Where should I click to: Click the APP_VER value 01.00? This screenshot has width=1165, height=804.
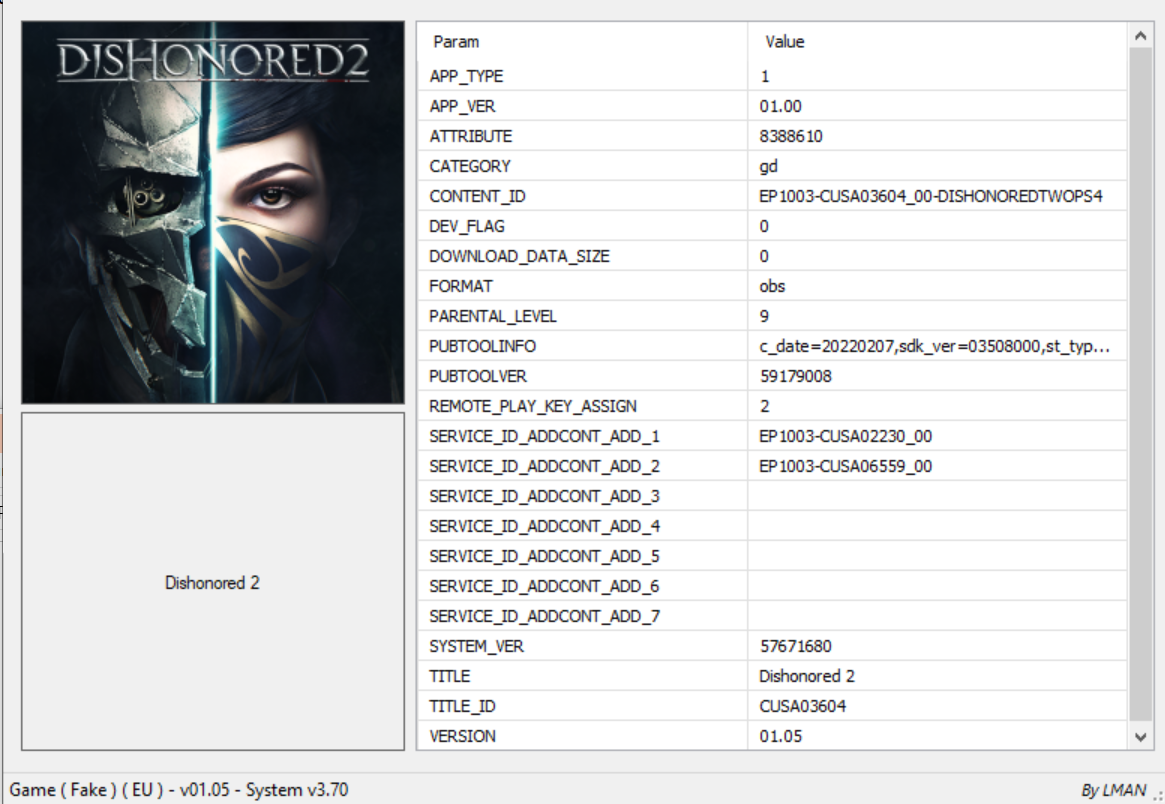coord(780,106)
